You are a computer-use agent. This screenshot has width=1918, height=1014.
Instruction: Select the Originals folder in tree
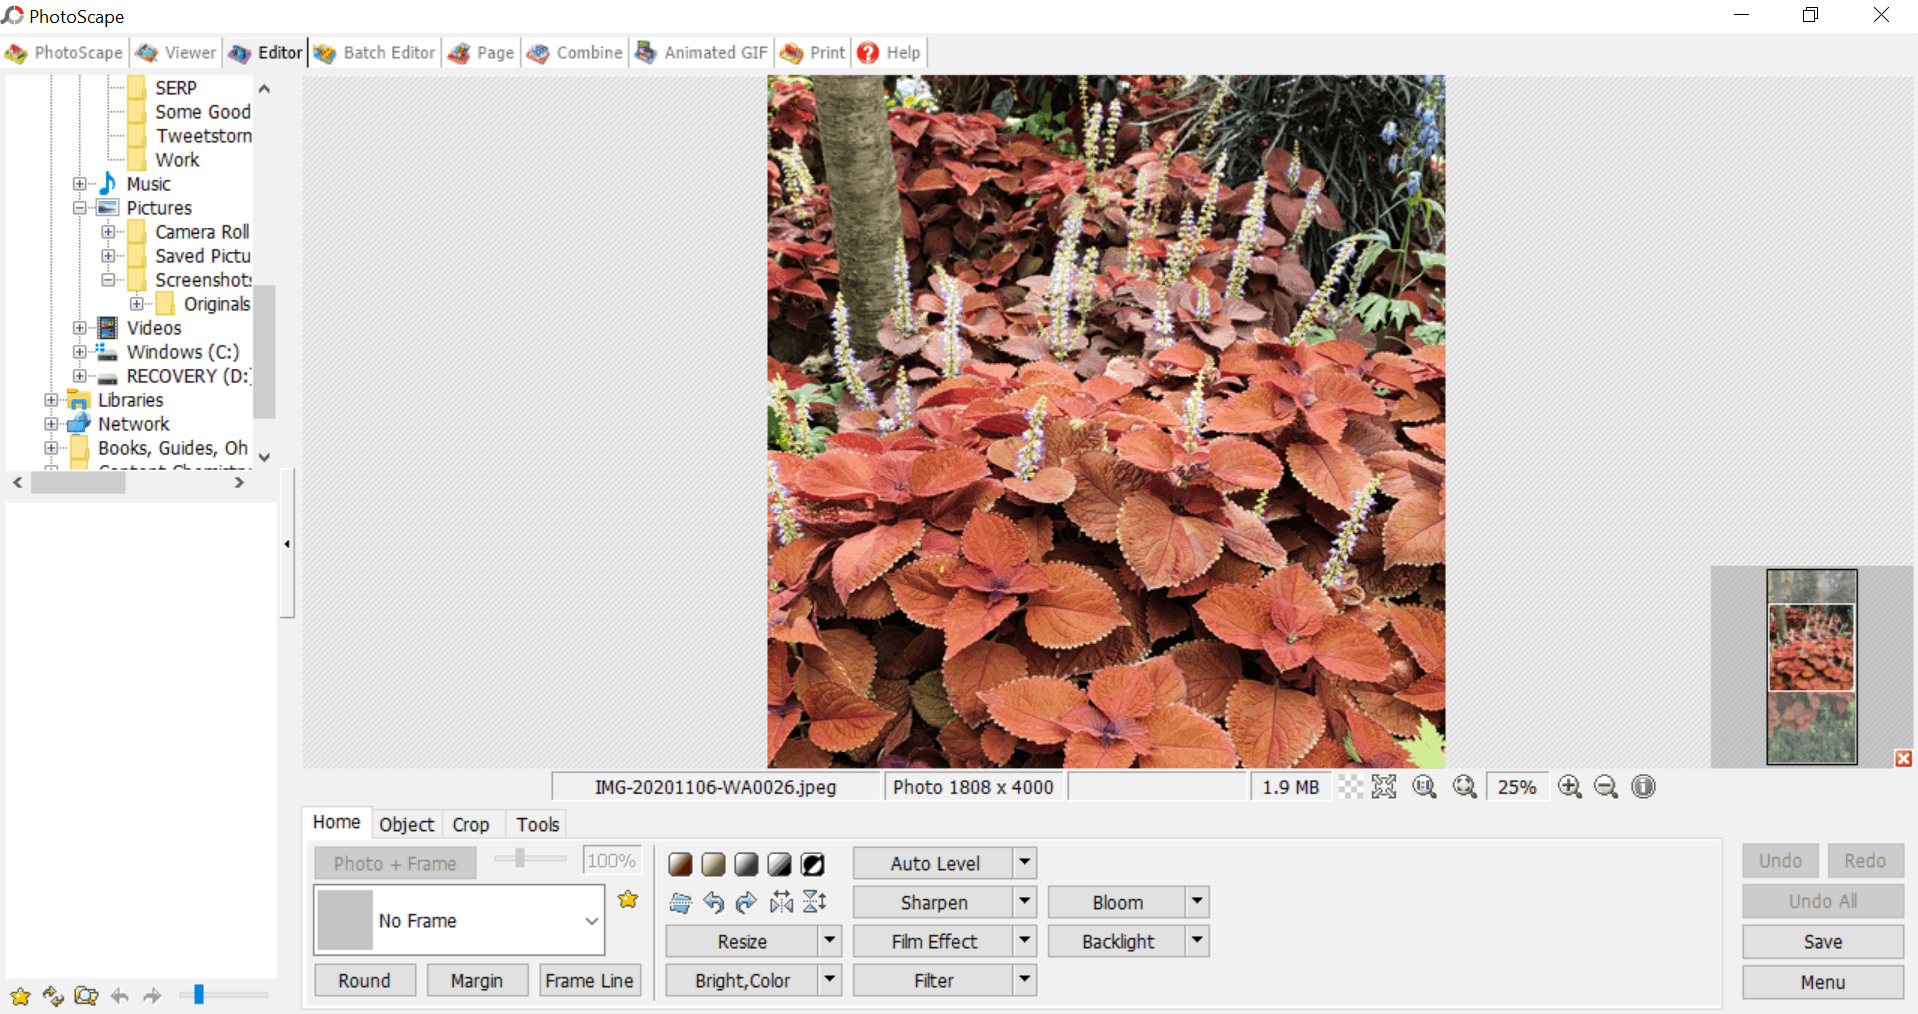[x=216, y=304]
